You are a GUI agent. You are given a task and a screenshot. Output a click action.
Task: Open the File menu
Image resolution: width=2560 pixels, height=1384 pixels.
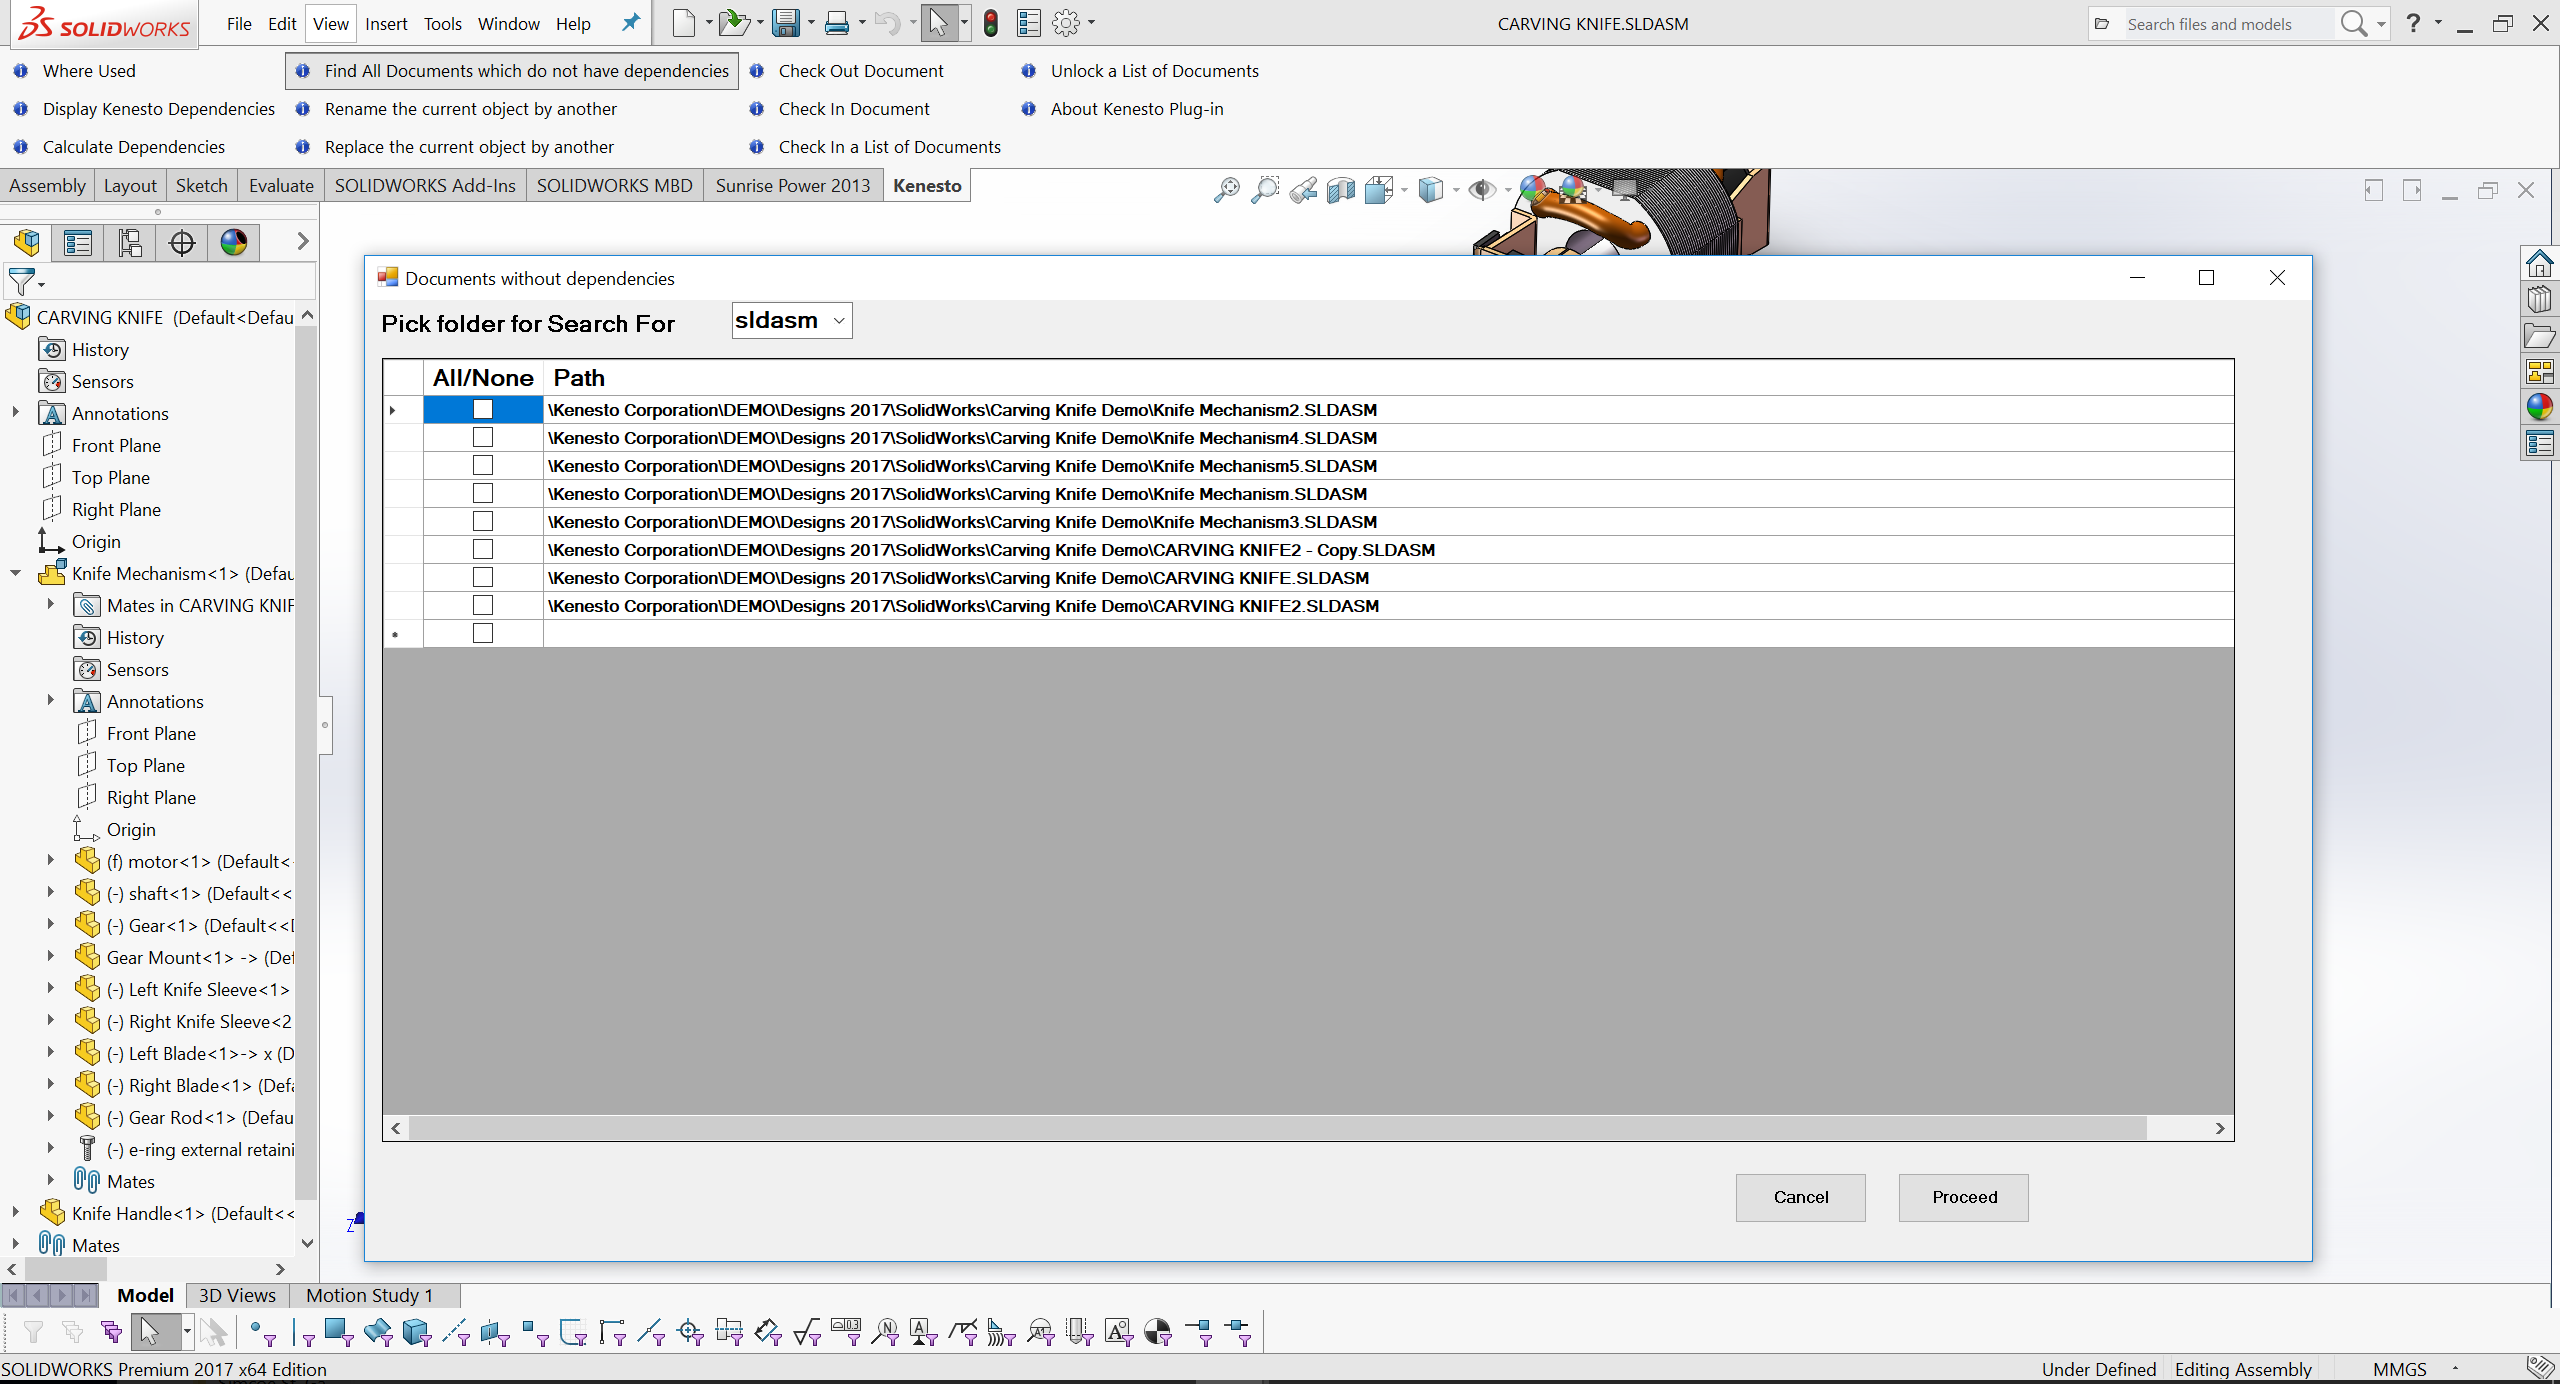(x=239, y=23)
